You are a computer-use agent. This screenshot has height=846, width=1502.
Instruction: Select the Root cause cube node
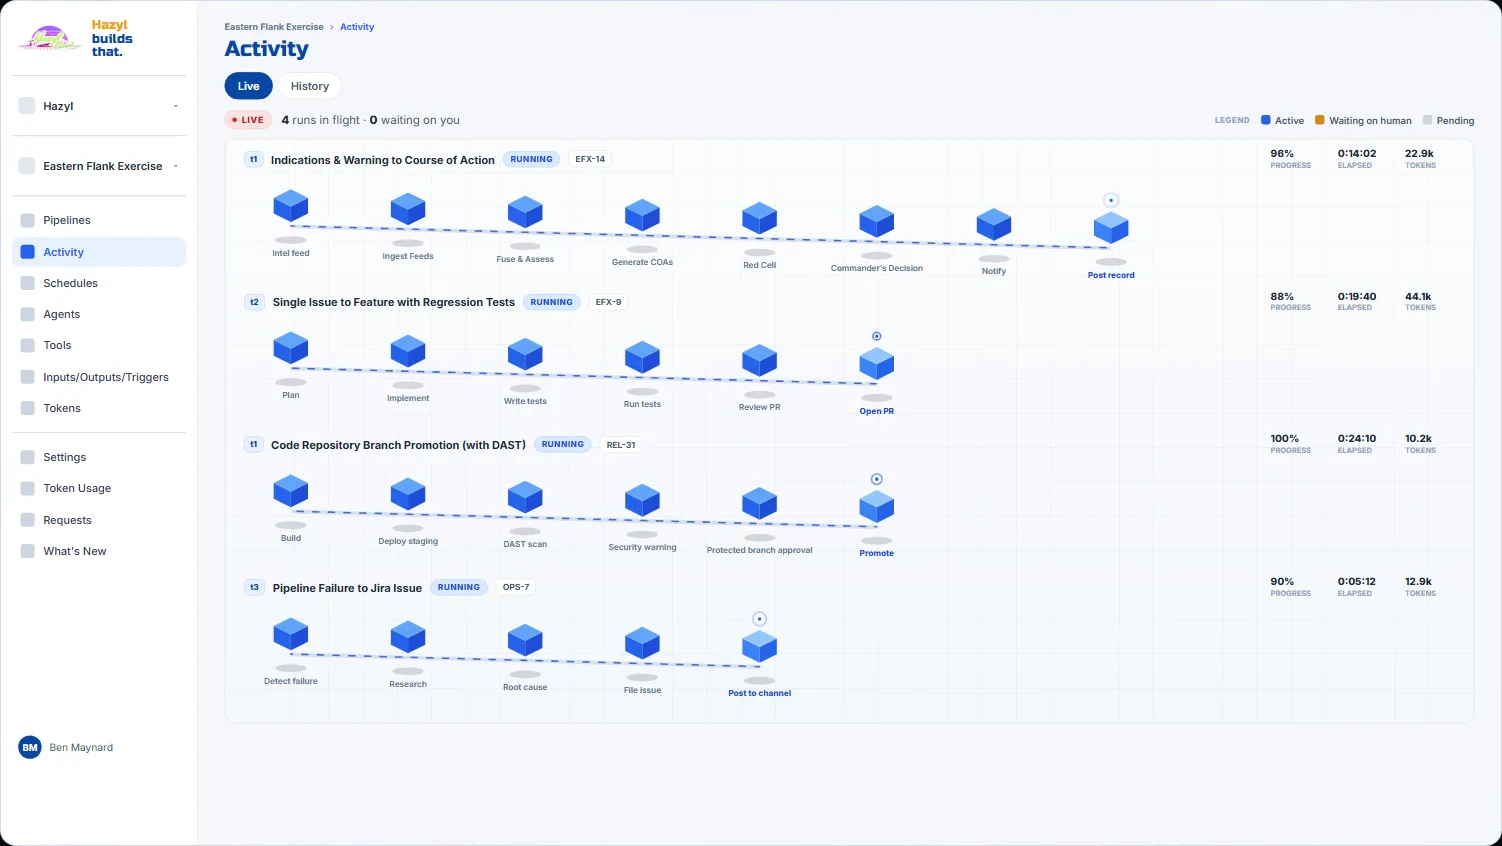pyautogui.click(x=525, y=640)
